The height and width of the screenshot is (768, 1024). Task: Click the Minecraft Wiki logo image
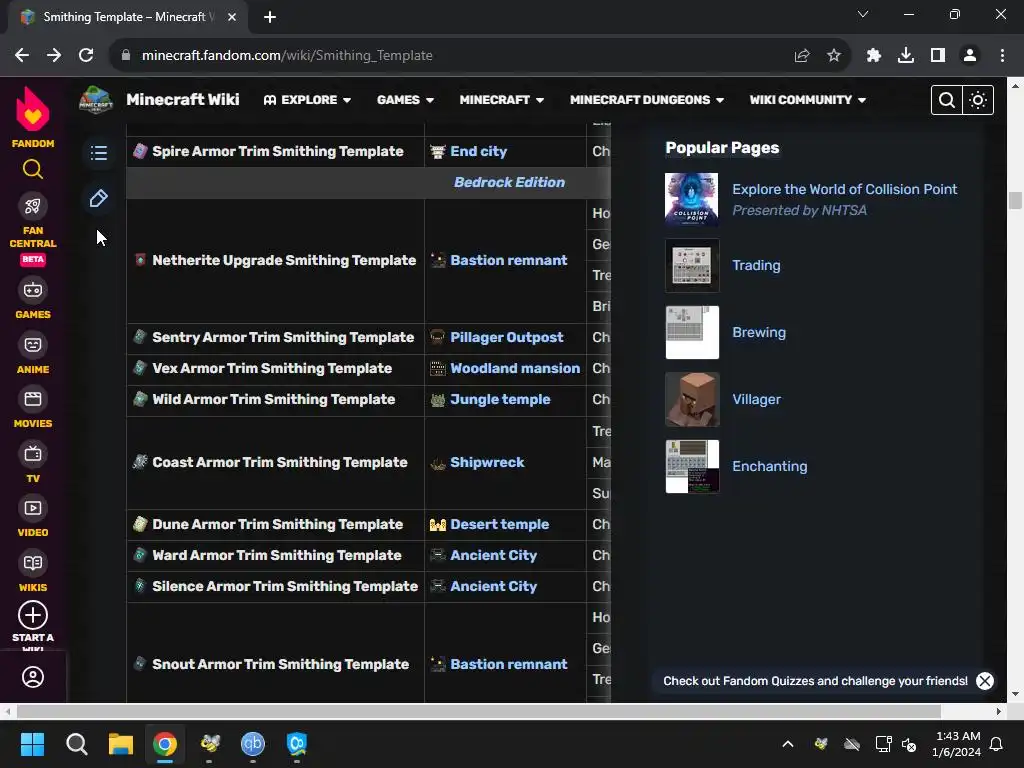click(95, 100)
